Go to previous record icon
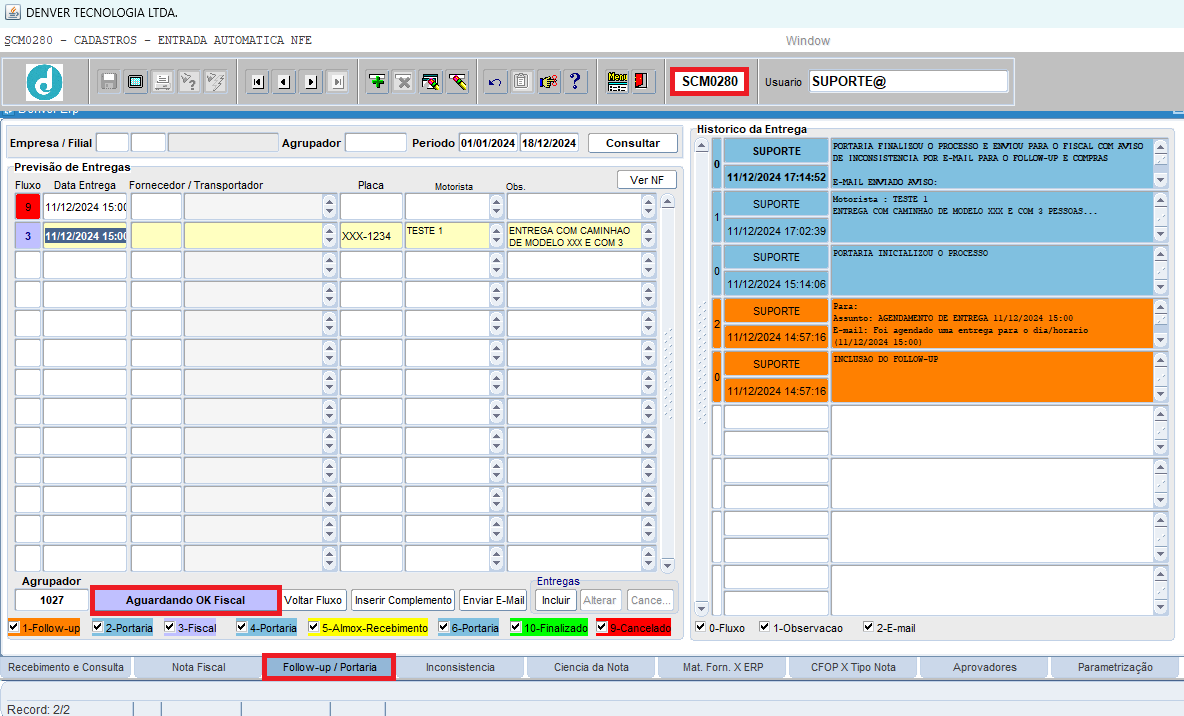This screenshot has height=716, width=1184. coord(285,82)
